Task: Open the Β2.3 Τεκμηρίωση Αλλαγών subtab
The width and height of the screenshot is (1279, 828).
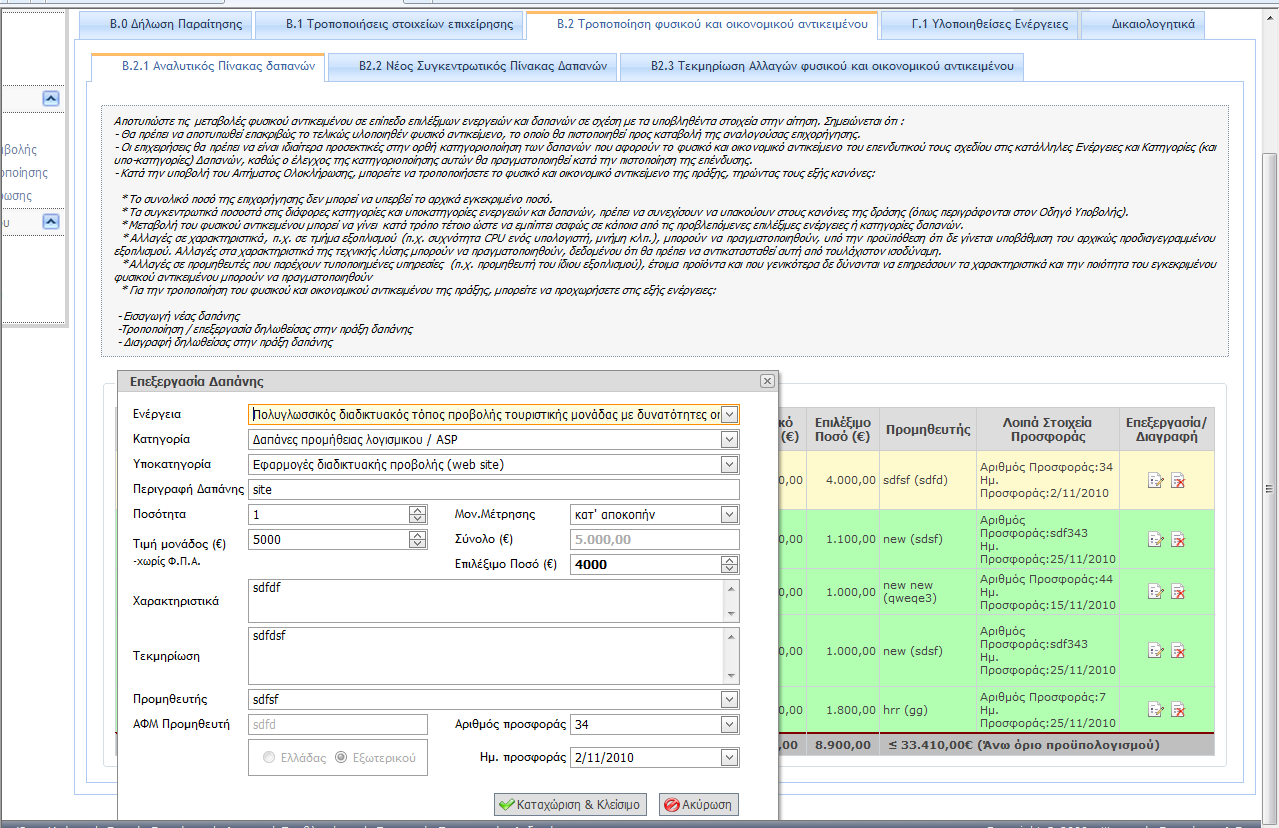Action: coord(821,67)
